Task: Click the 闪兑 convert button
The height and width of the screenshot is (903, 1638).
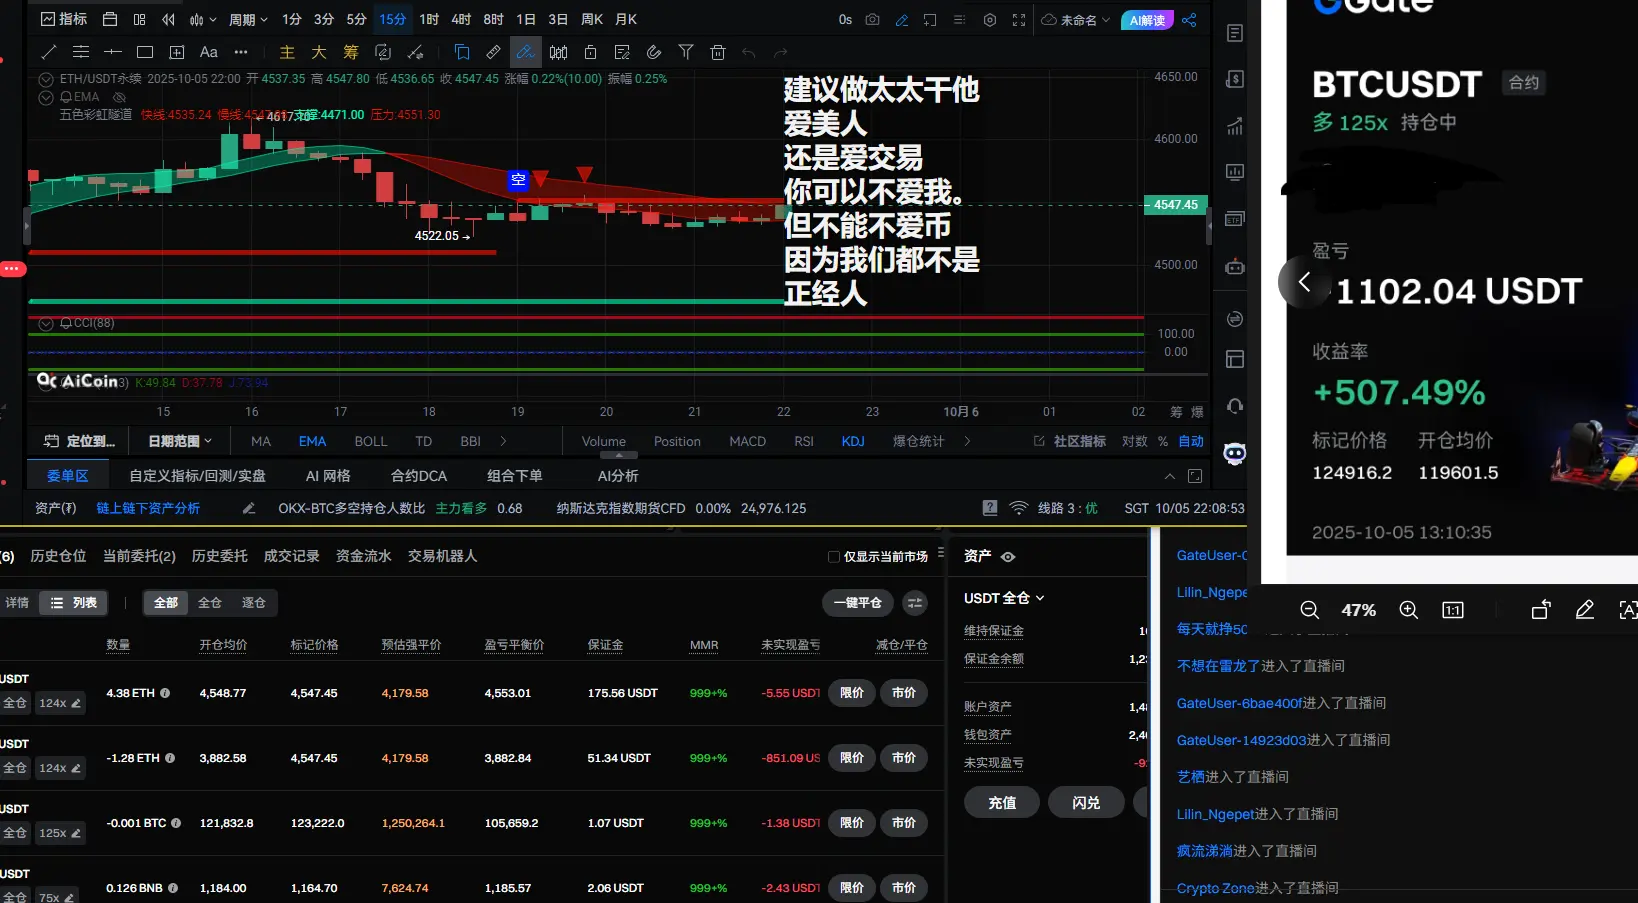Action: click(x=1086, y=803)
